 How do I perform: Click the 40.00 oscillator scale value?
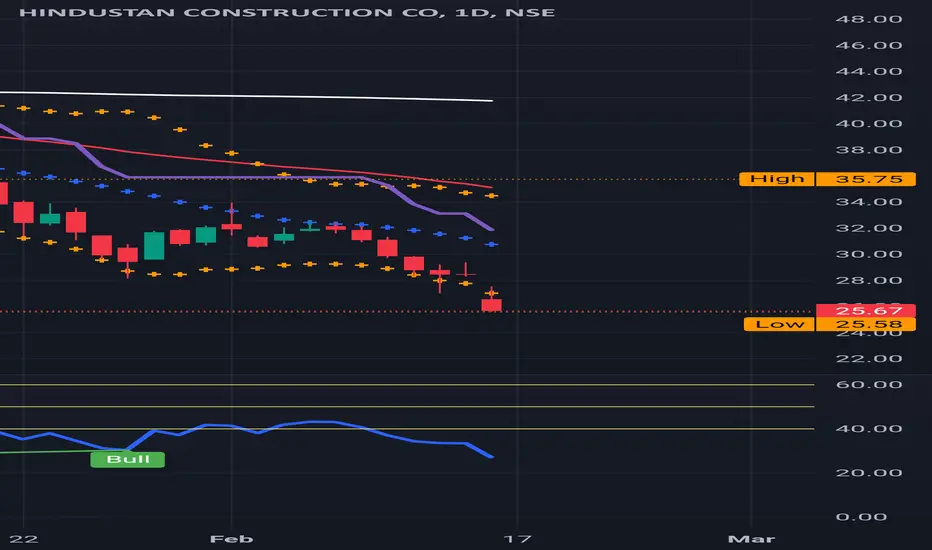[868, 429]
